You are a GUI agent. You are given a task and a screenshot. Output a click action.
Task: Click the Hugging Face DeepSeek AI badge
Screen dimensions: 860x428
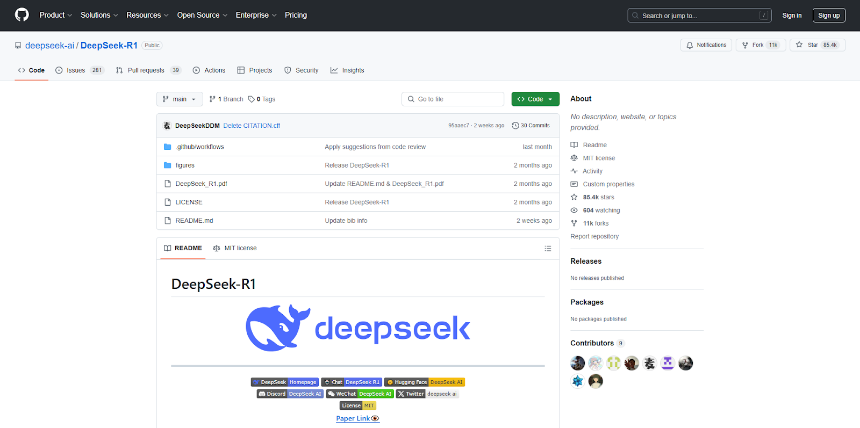pos(425,382)
